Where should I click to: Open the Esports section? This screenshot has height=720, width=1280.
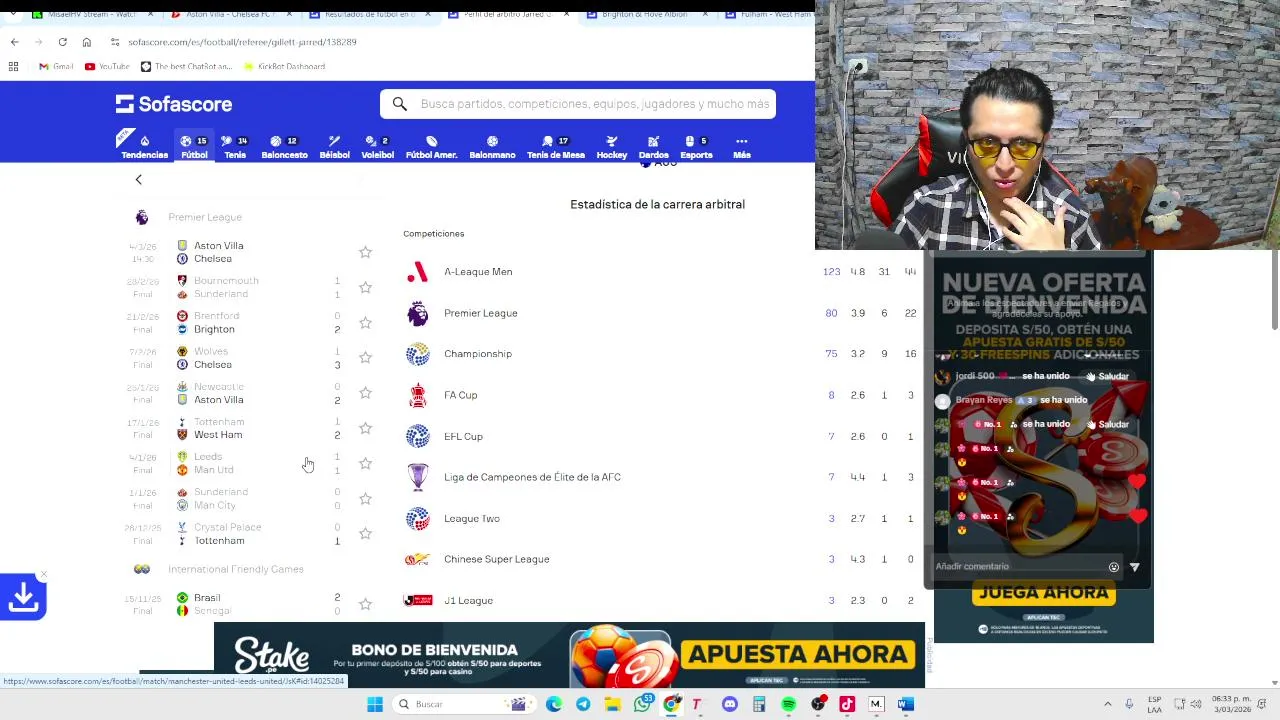tap(696, 147)
